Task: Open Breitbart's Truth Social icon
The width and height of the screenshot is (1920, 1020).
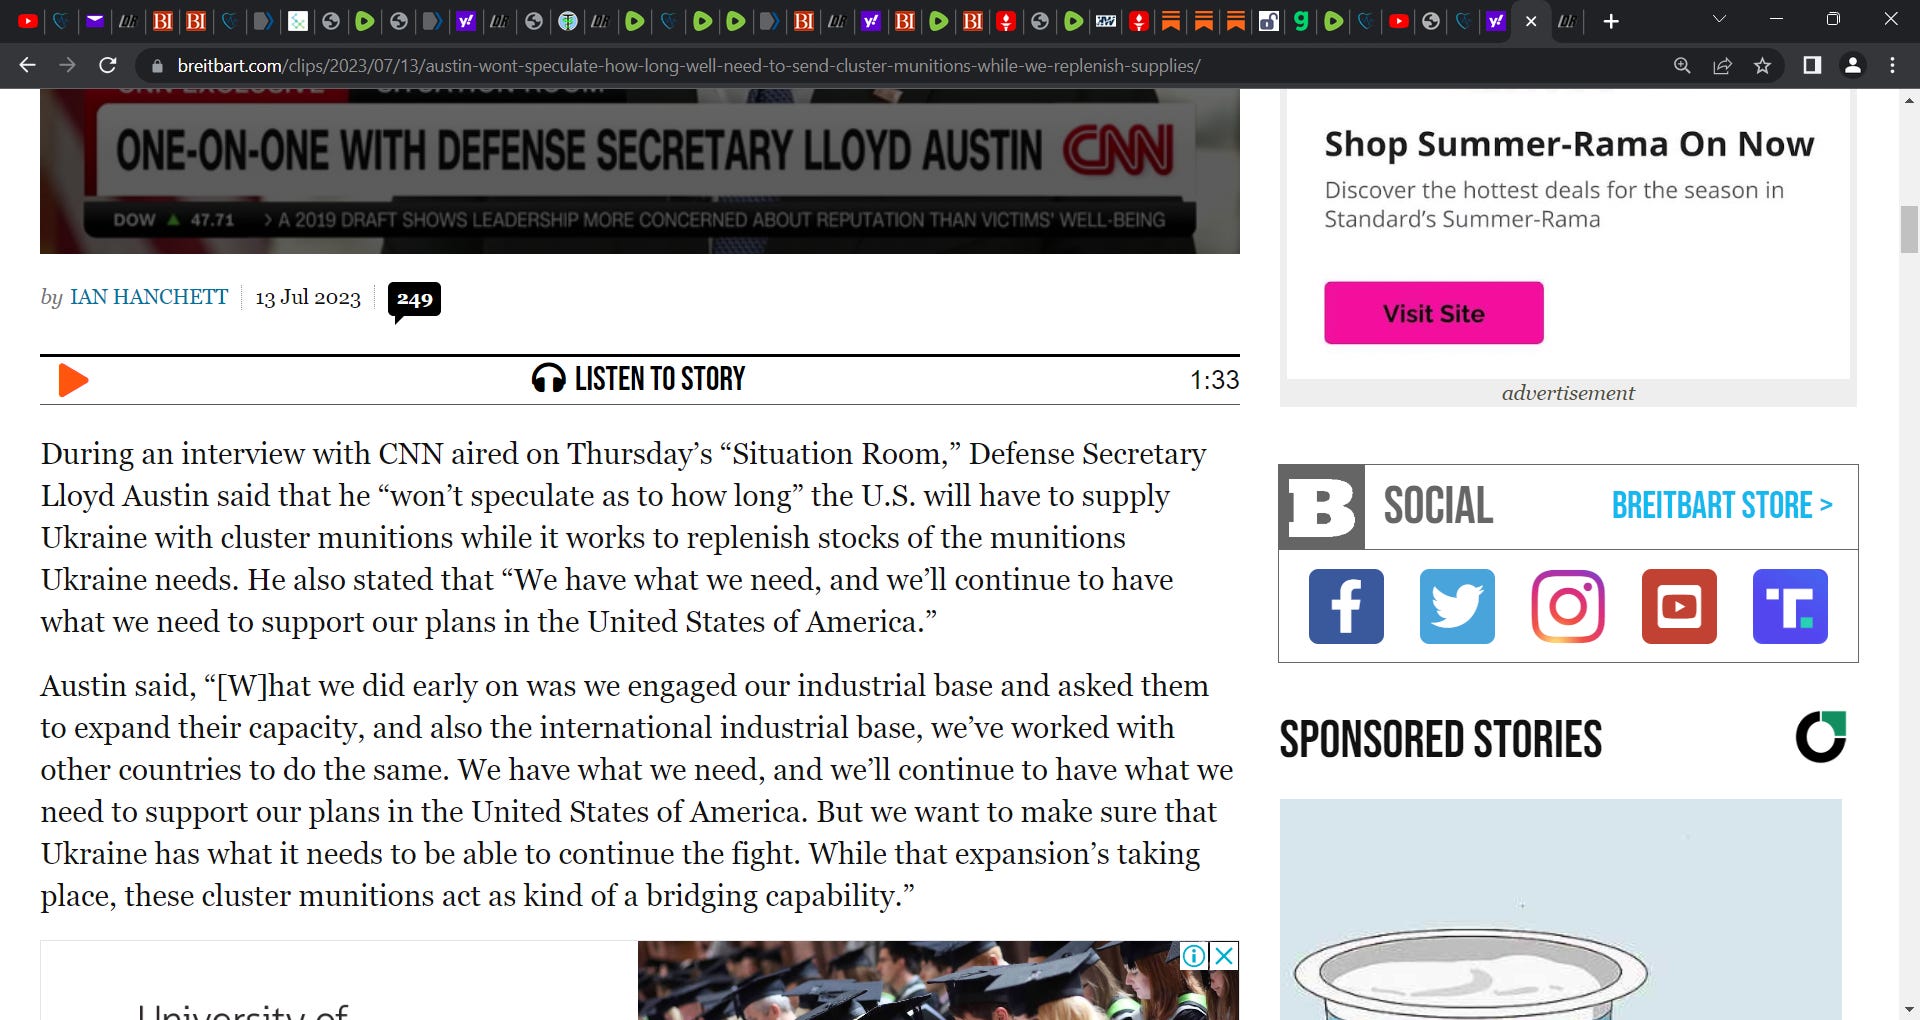Action: tap(1790, 606)
